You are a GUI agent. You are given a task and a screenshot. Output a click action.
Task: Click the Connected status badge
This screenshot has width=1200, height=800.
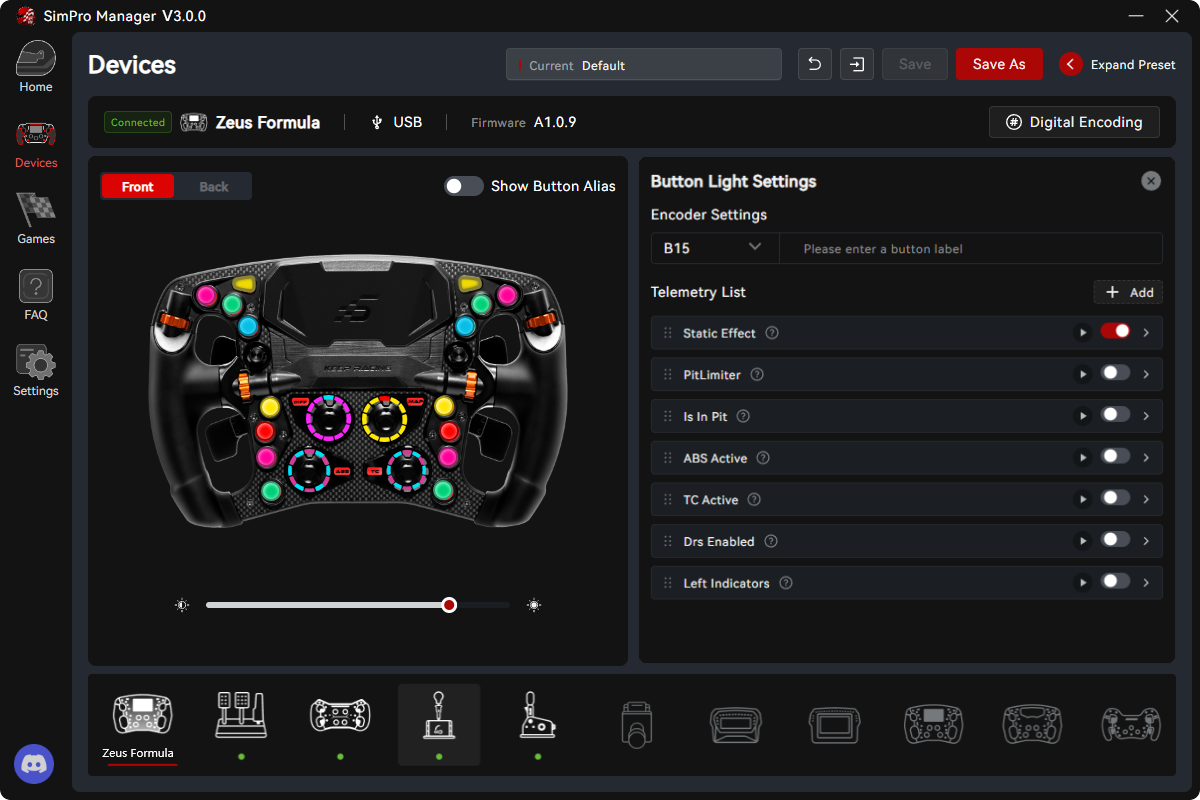[x=138, y=122]
